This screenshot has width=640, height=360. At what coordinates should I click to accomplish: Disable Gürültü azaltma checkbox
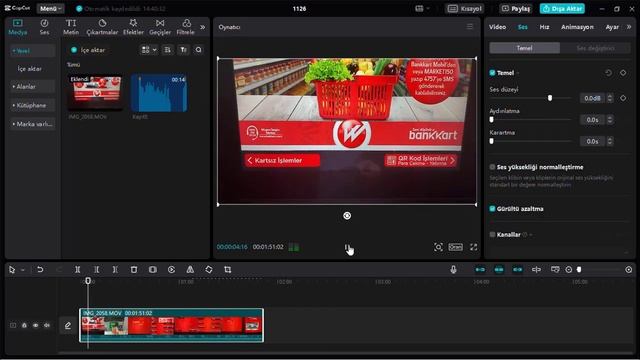(x=492, y=209)
